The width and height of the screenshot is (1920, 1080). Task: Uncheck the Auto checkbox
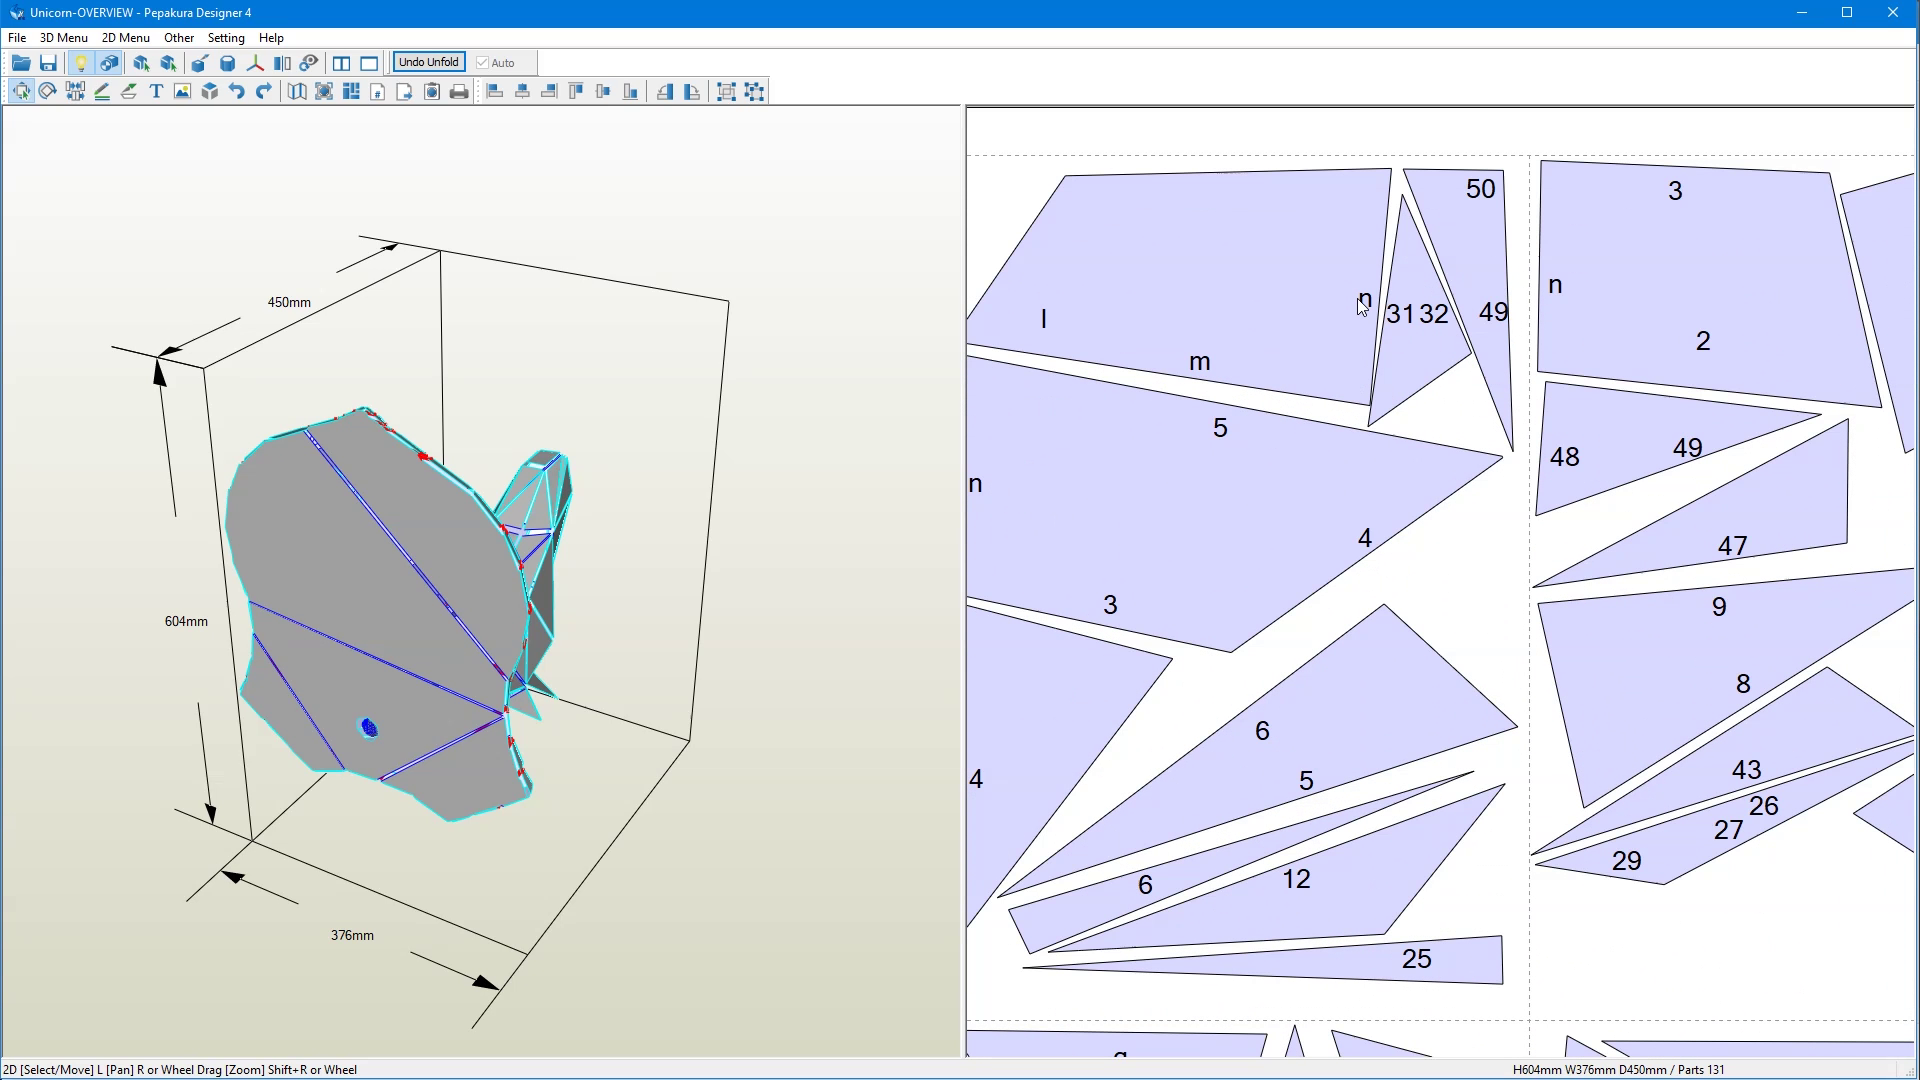pyautogui.click(x=484, y=62)
